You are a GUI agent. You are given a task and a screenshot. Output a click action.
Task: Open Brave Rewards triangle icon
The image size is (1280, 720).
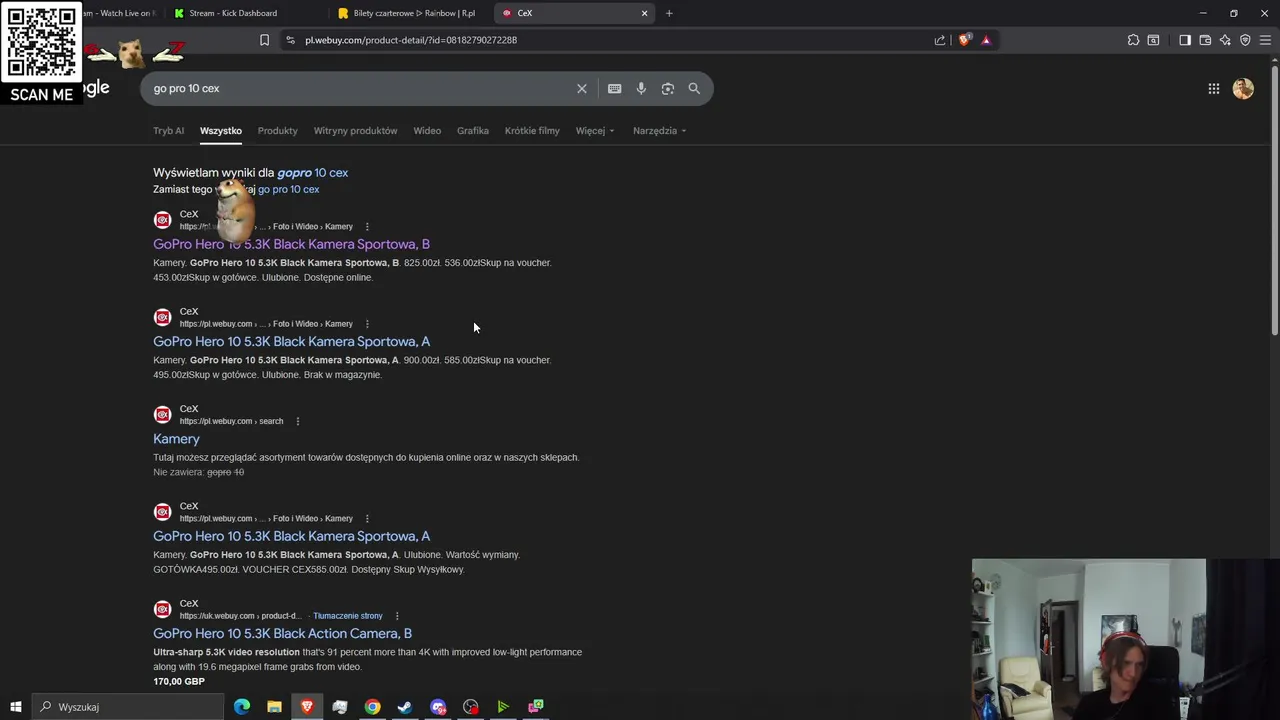tap(986, 40)
